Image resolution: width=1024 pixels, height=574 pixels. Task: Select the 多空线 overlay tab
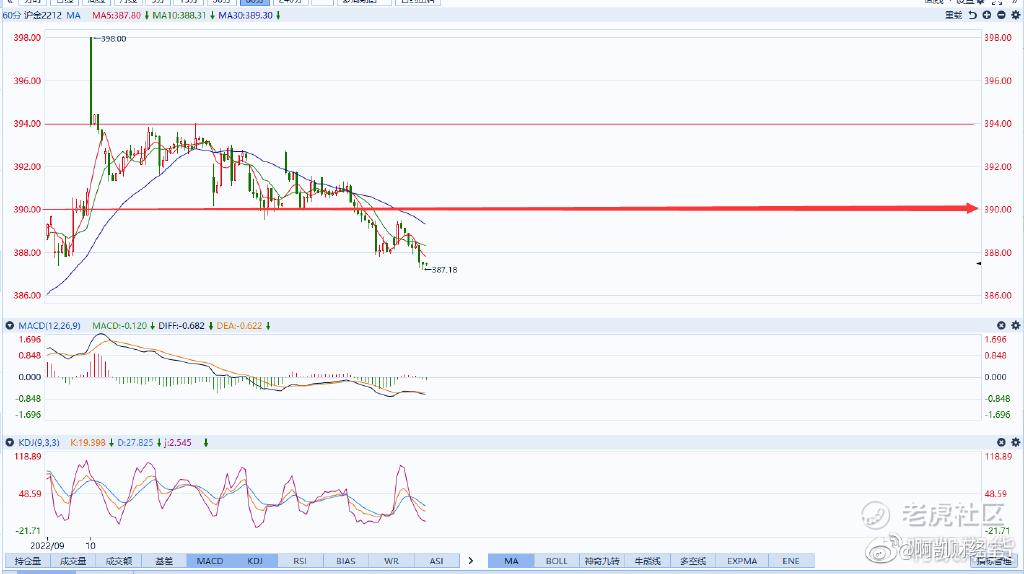pos(693,561)
